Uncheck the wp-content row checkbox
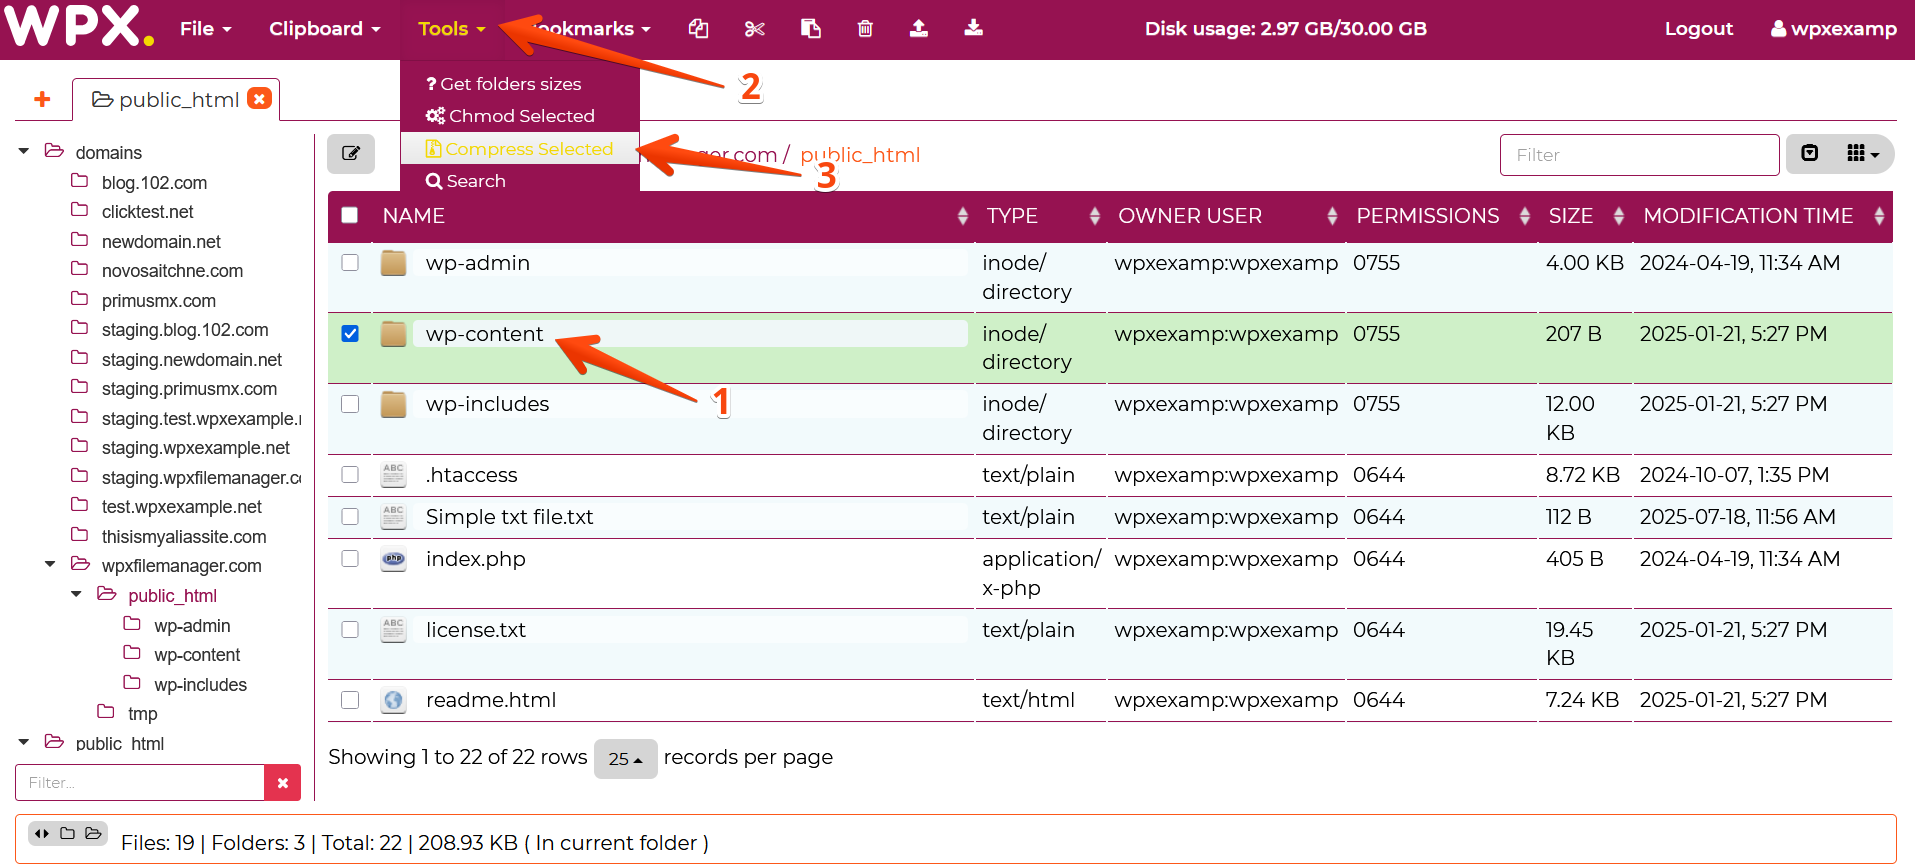 tap(350, 333)
